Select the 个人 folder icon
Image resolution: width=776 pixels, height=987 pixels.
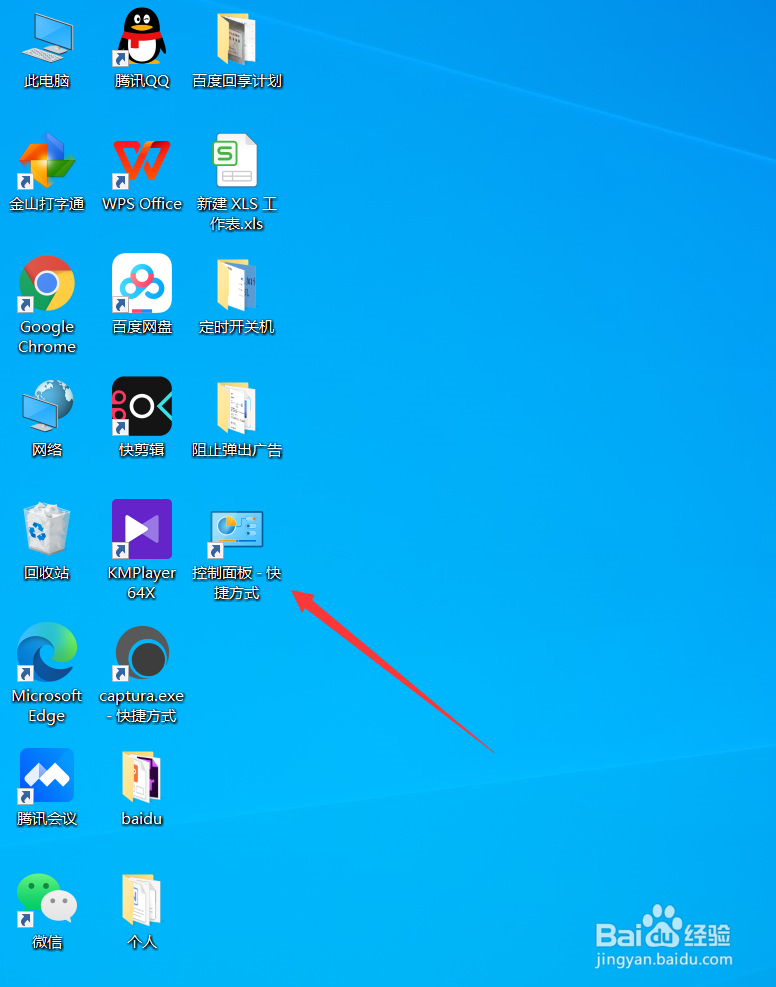pyautogui.click(x=142, y=899)
